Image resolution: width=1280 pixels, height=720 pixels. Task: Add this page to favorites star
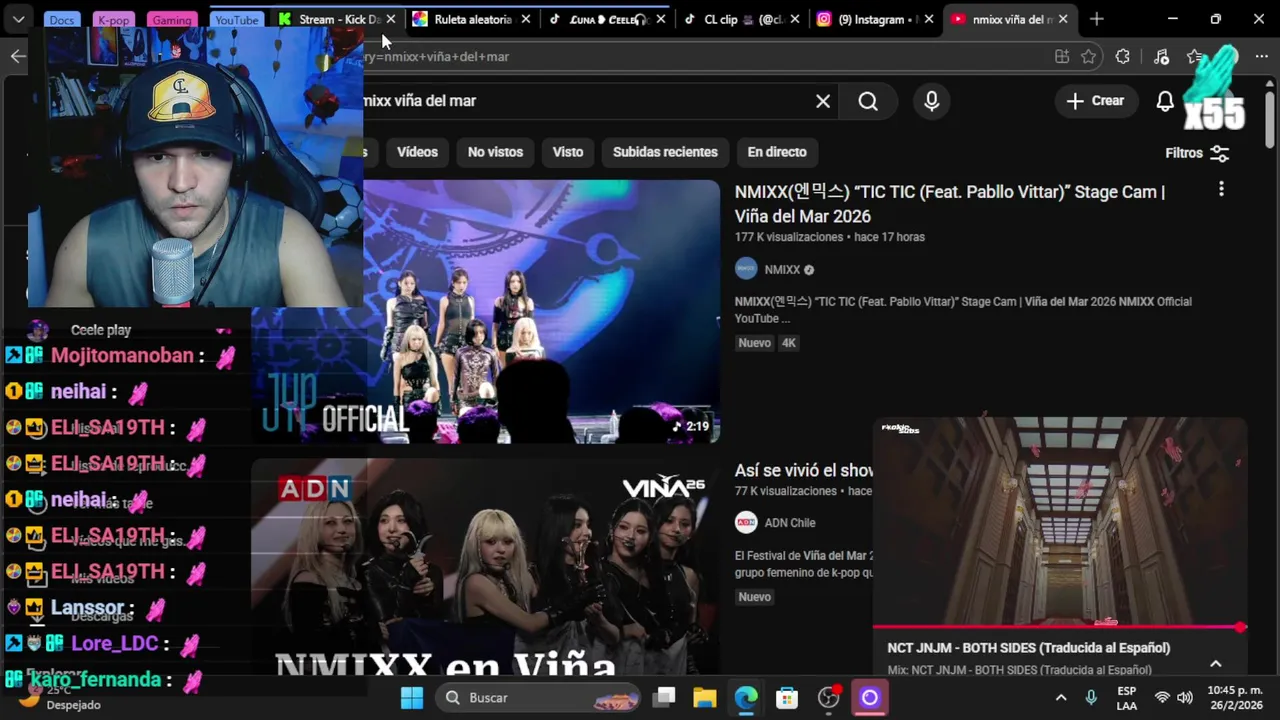[1089, 57]
